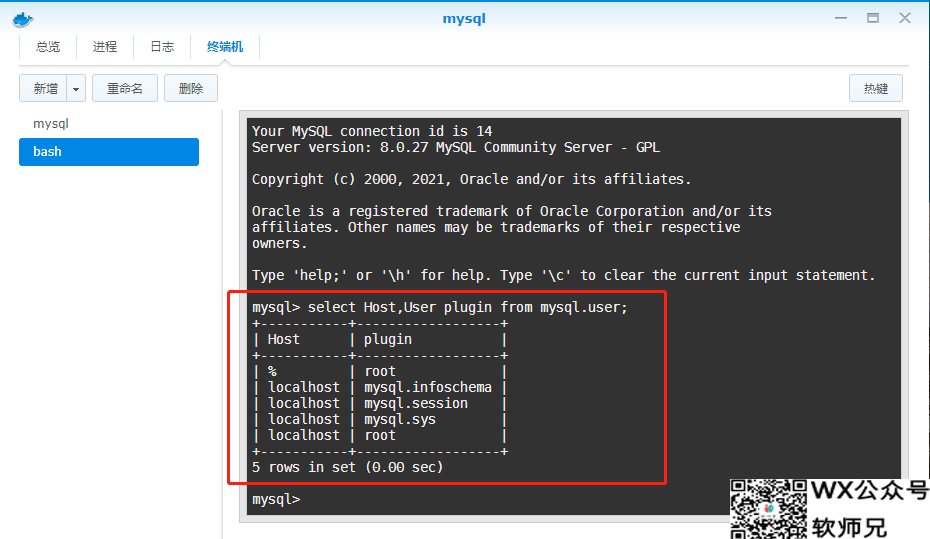Select the 终端机 tab
This screenshot has height=539, width=930.
[x=225, y=47]
